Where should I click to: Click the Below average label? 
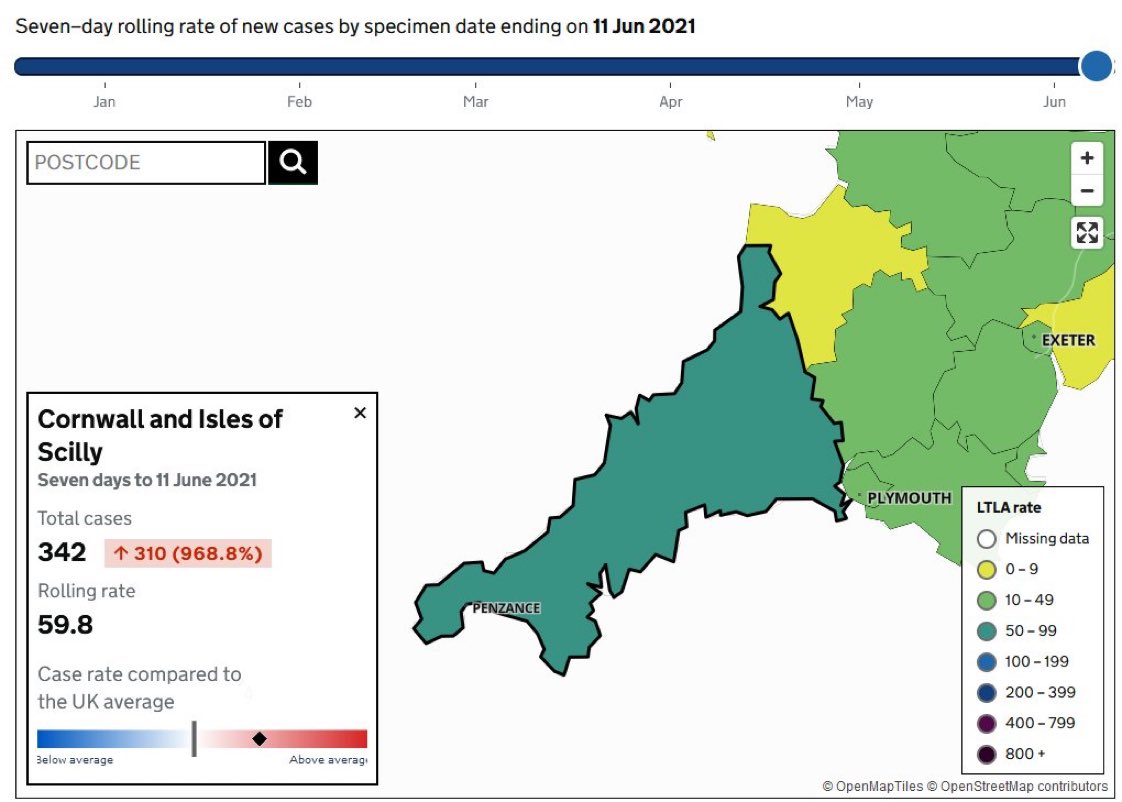click(75, 760)
